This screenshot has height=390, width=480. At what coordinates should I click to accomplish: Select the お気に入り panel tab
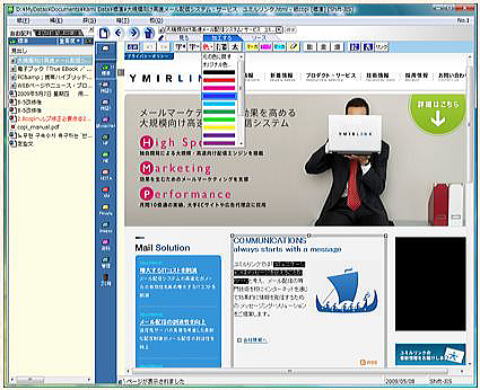pos(21,33)
